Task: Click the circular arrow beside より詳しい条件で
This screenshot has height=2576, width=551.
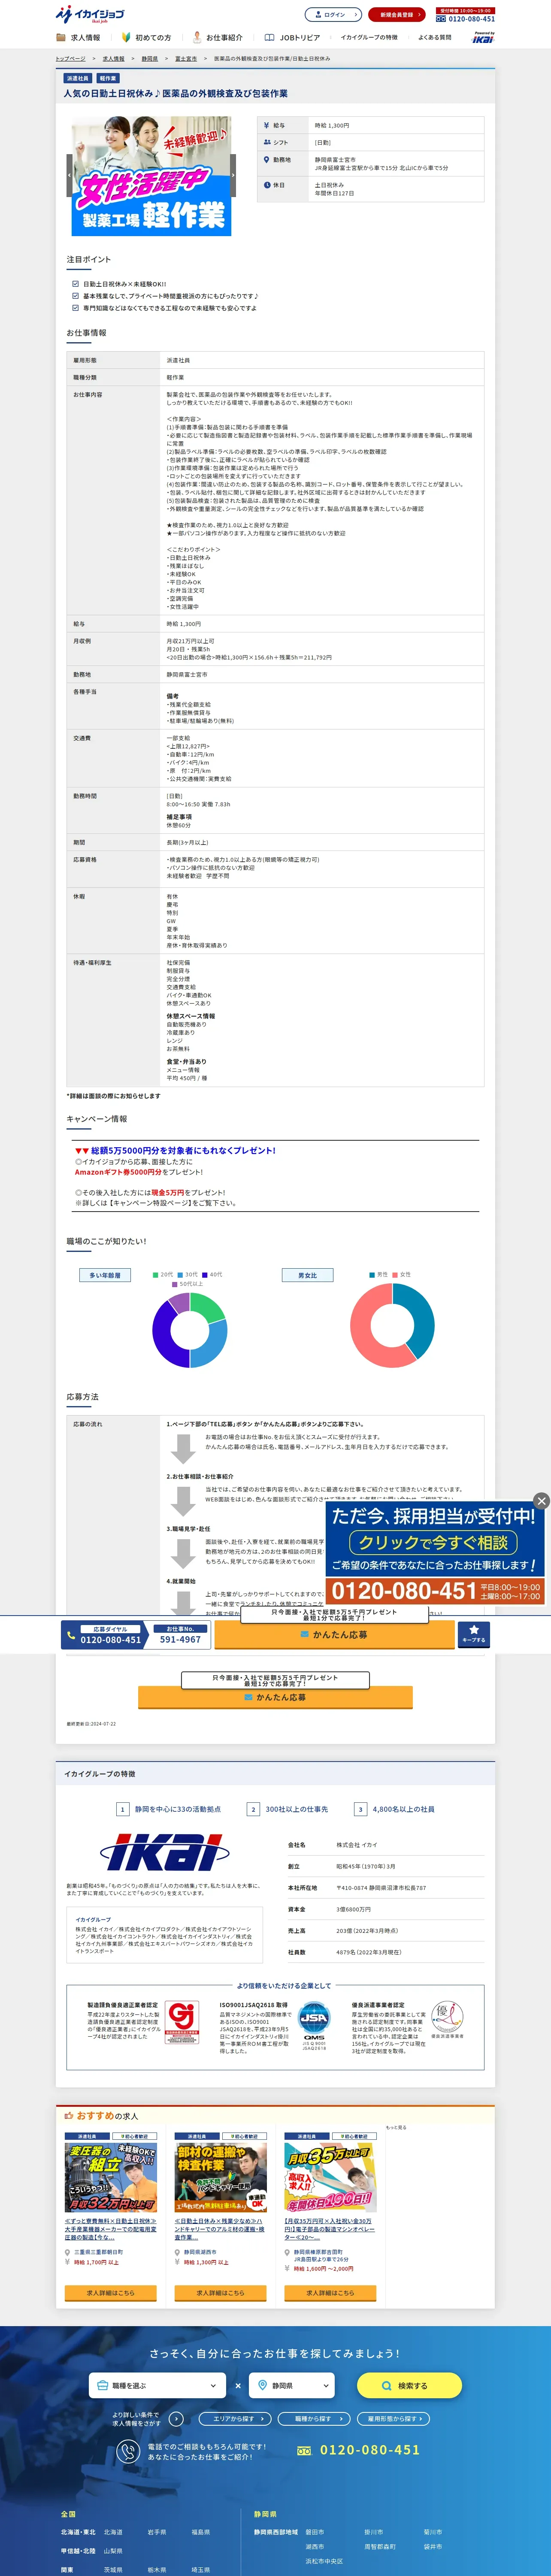Action: click(177, 2419)
